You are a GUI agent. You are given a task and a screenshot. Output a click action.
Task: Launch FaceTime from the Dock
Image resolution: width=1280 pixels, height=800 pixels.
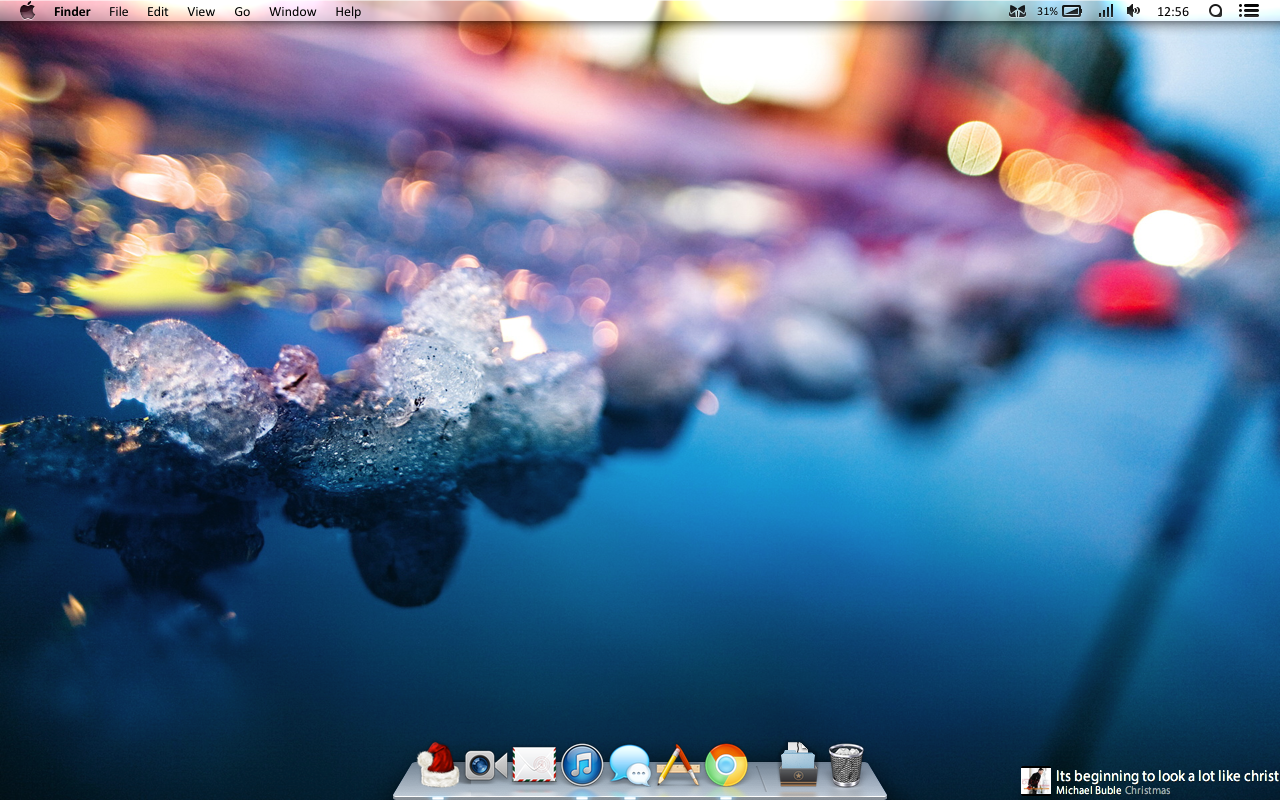pos(485,766)
